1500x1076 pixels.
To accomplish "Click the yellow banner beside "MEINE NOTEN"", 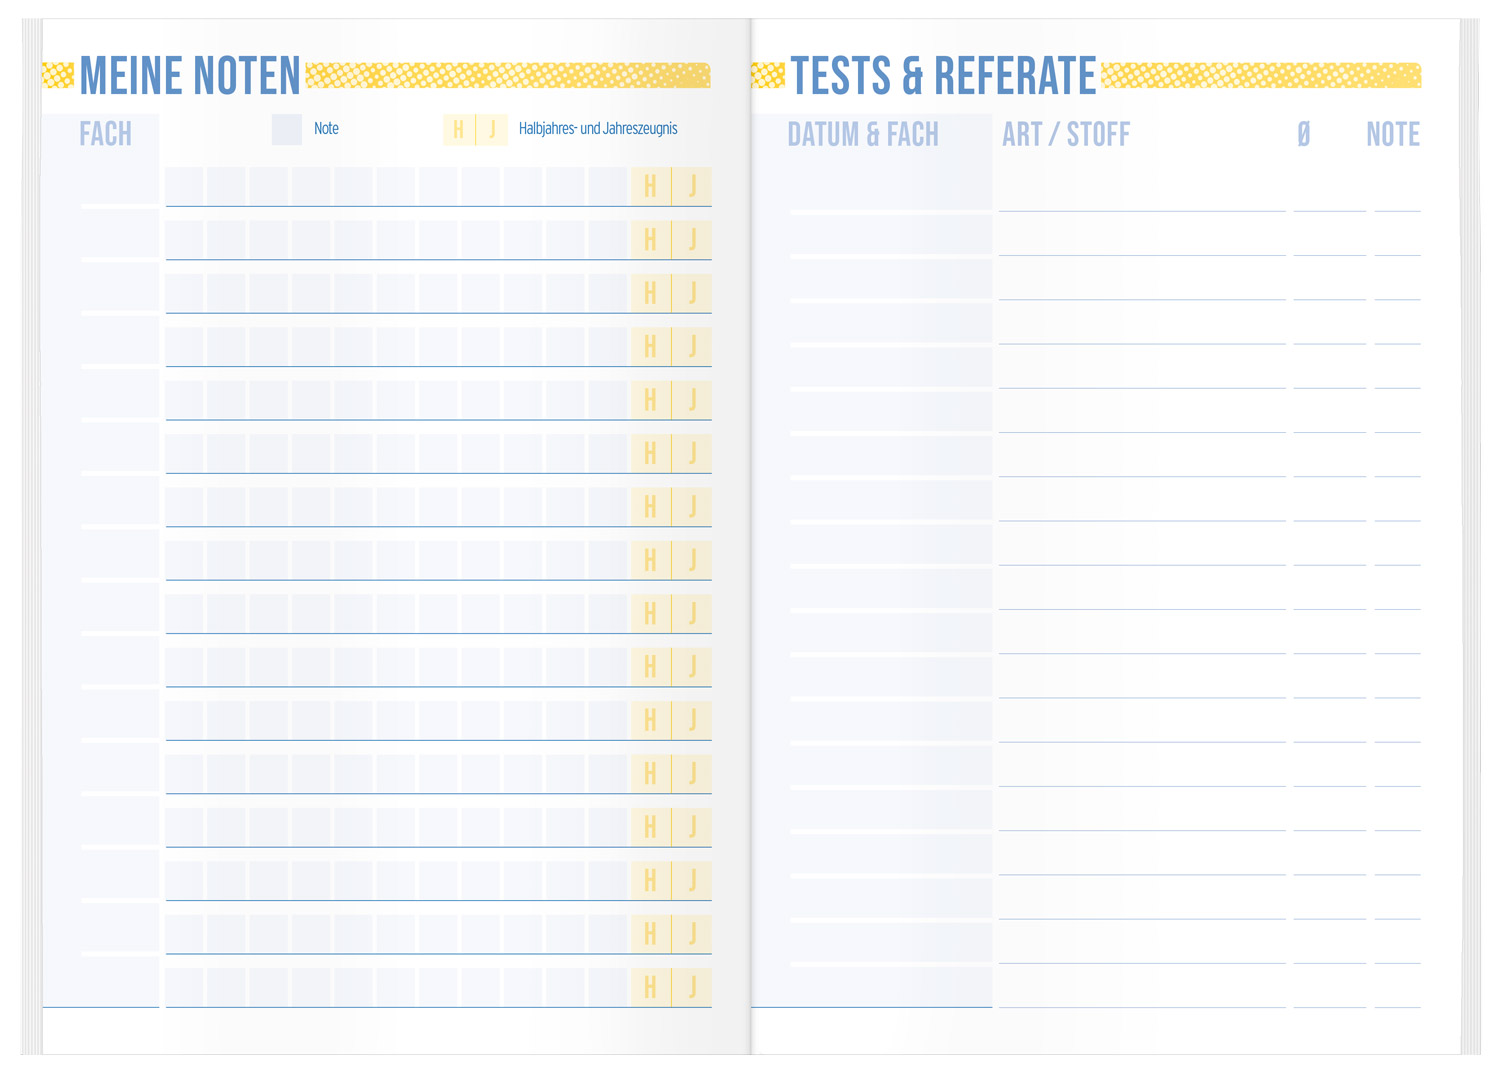I will click(508, 75).
